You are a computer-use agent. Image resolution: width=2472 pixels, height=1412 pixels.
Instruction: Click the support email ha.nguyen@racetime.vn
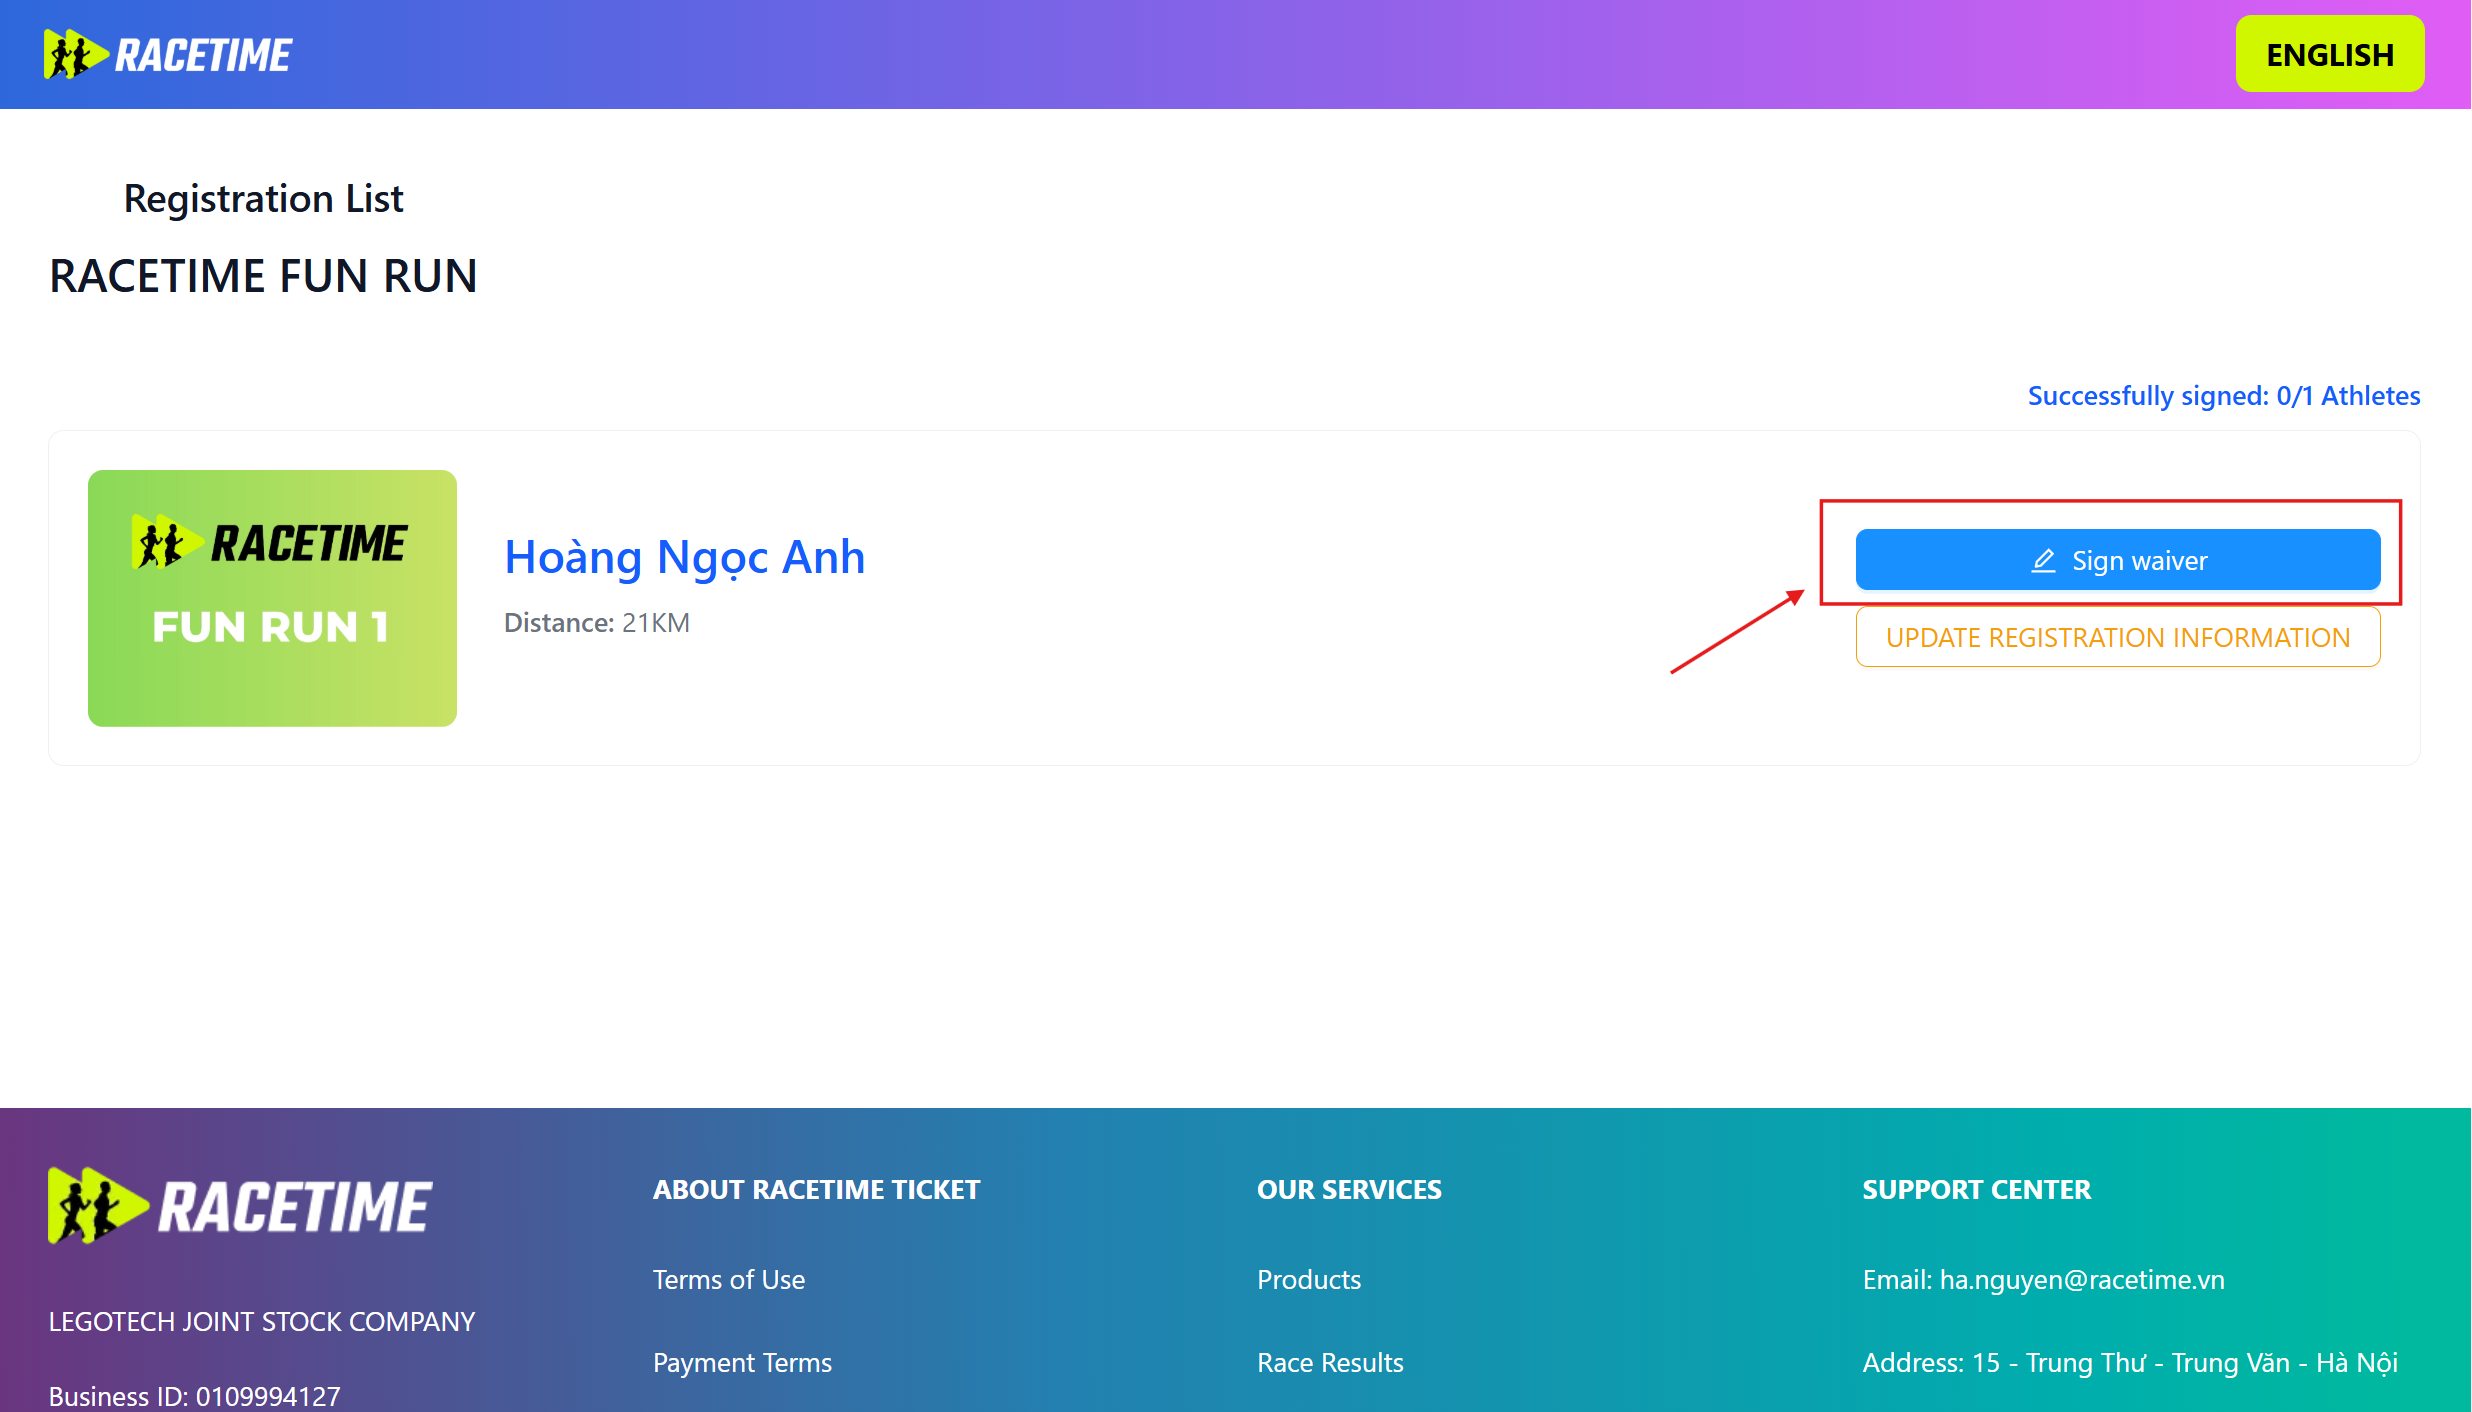2044,1280
